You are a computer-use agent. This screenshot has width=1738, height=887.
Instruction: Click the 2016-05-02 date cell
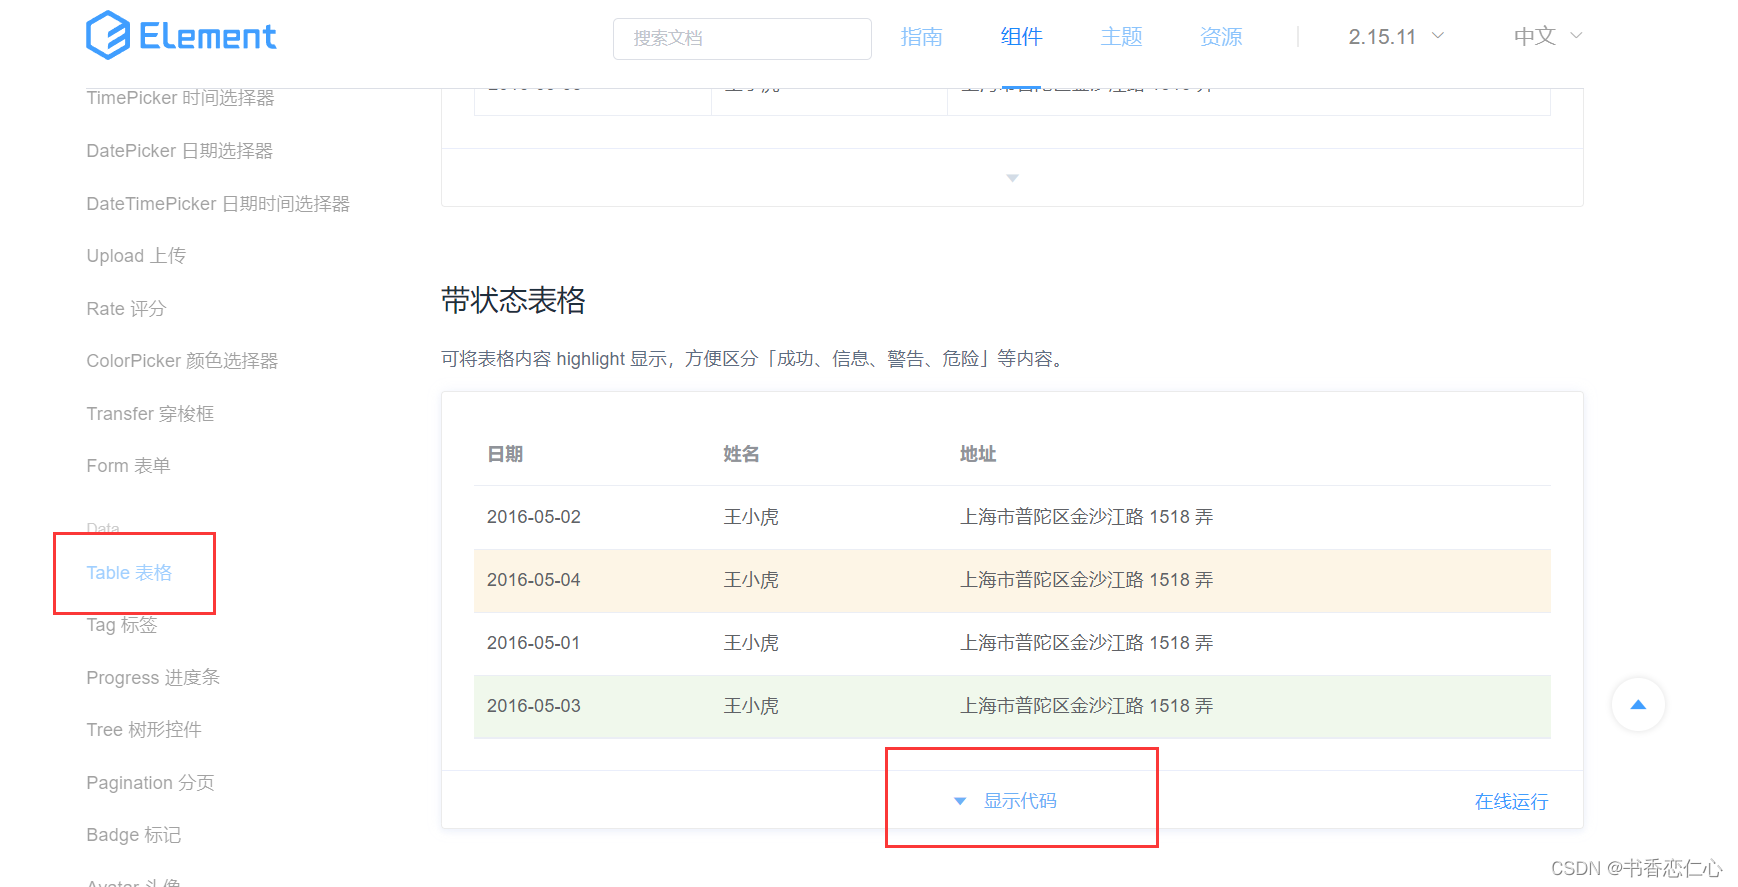point(534,517)
